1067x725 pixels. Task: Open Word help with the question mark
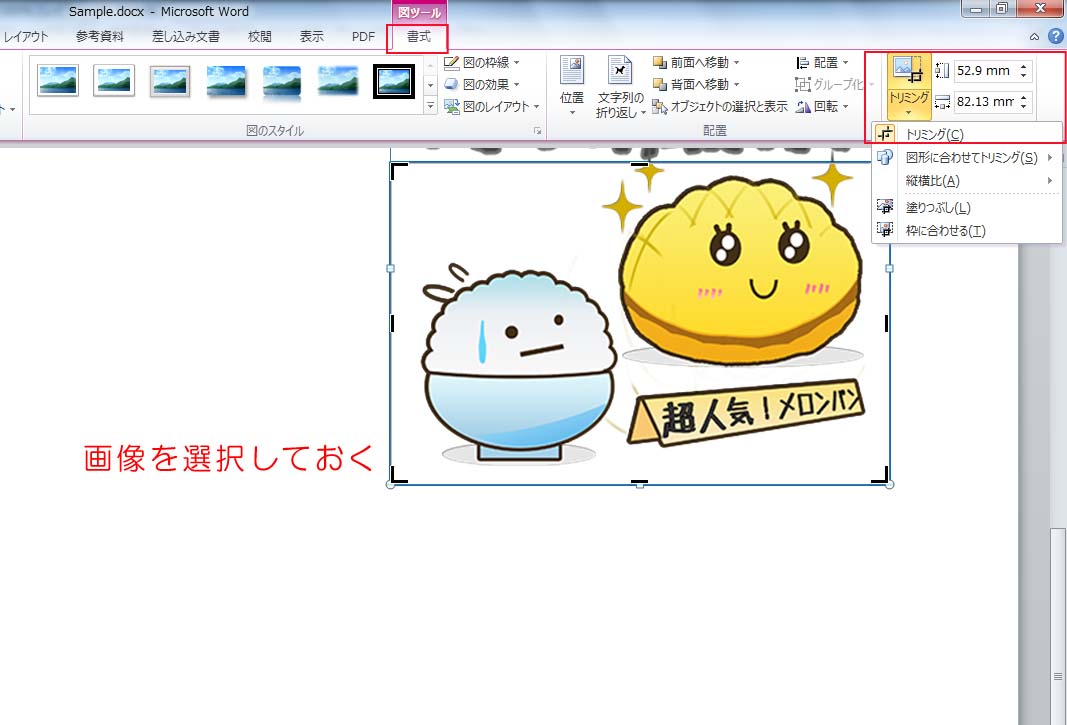click(x=1055, y=36)
